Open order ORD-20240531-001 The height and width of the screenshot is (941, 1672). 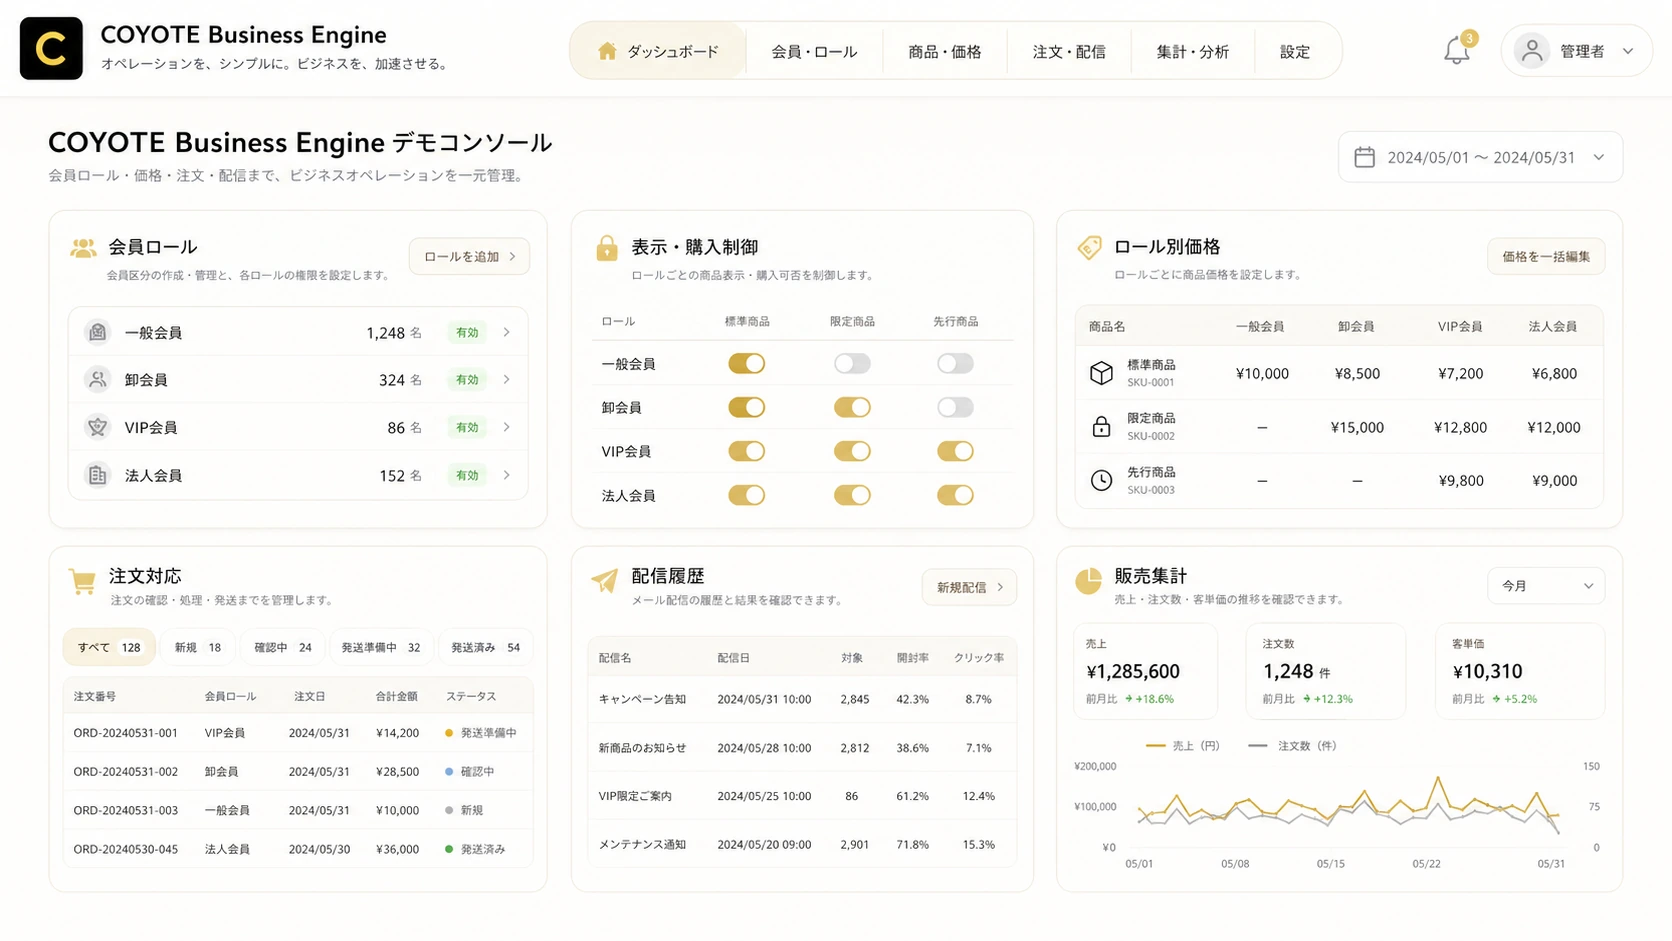tap(298, 733)
